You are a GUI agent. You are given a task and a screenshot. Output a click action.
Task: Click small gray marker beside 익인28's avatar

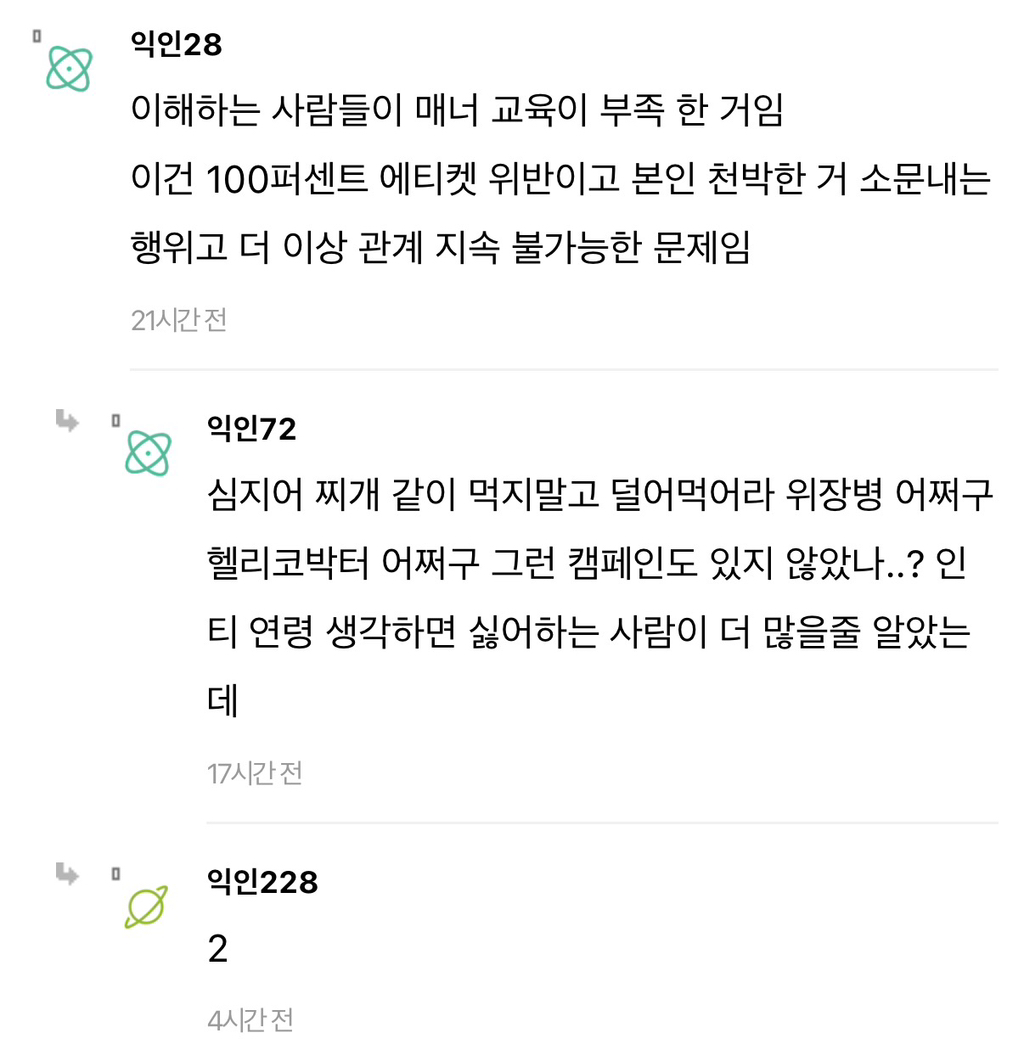(36, 37)
